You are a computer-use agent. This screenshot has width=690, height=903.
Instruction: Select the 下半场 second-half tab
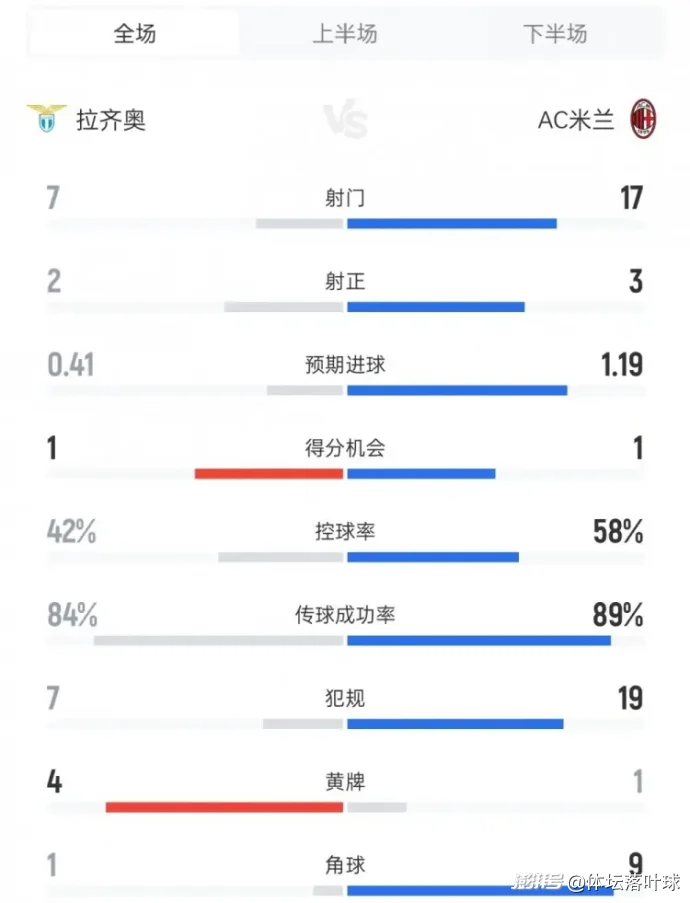click(x=555, y=34)
